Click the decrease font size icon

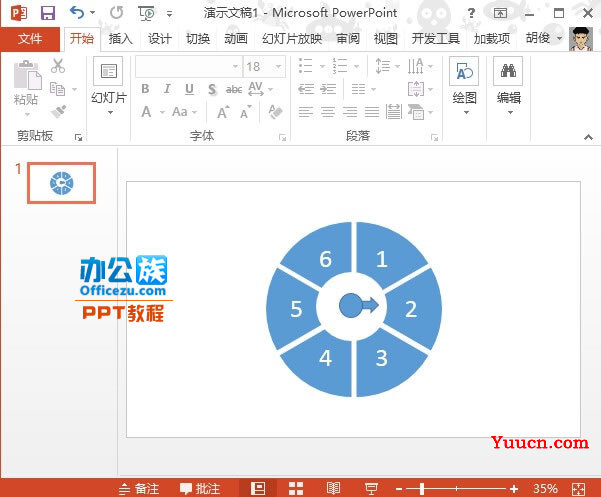click(x=246, y=112)
